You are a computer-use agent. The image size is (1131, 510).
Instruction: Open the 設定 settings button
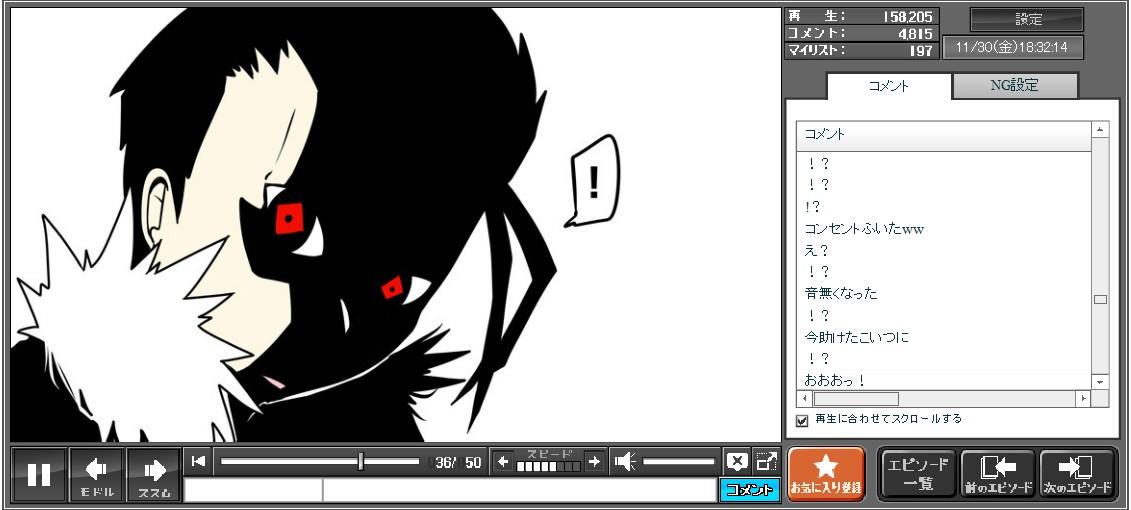pyautogui.click(x=1027, y=19)
